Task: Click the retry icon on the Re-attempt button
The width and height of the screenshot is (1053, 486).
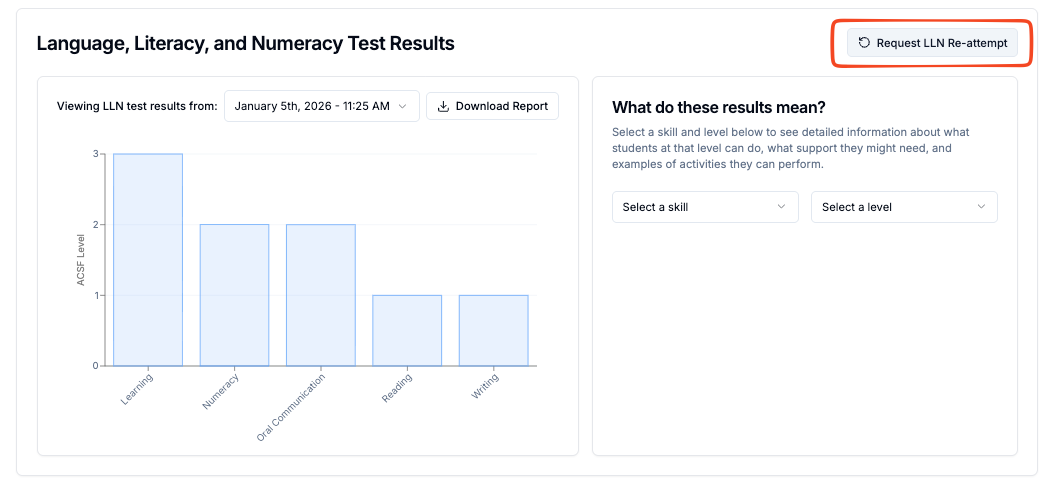Action: click(x=864, y=42)
